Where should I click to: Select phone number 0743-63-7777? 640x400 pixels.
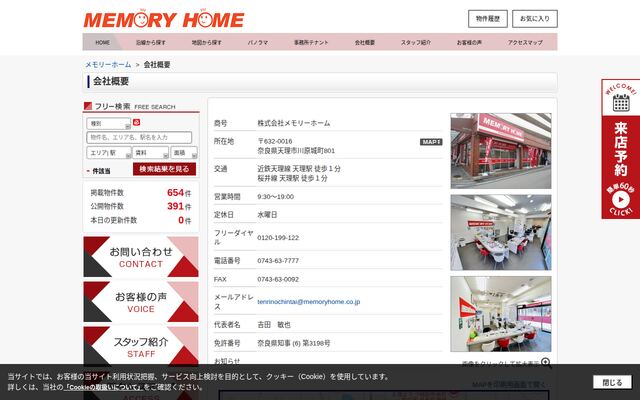278,260
